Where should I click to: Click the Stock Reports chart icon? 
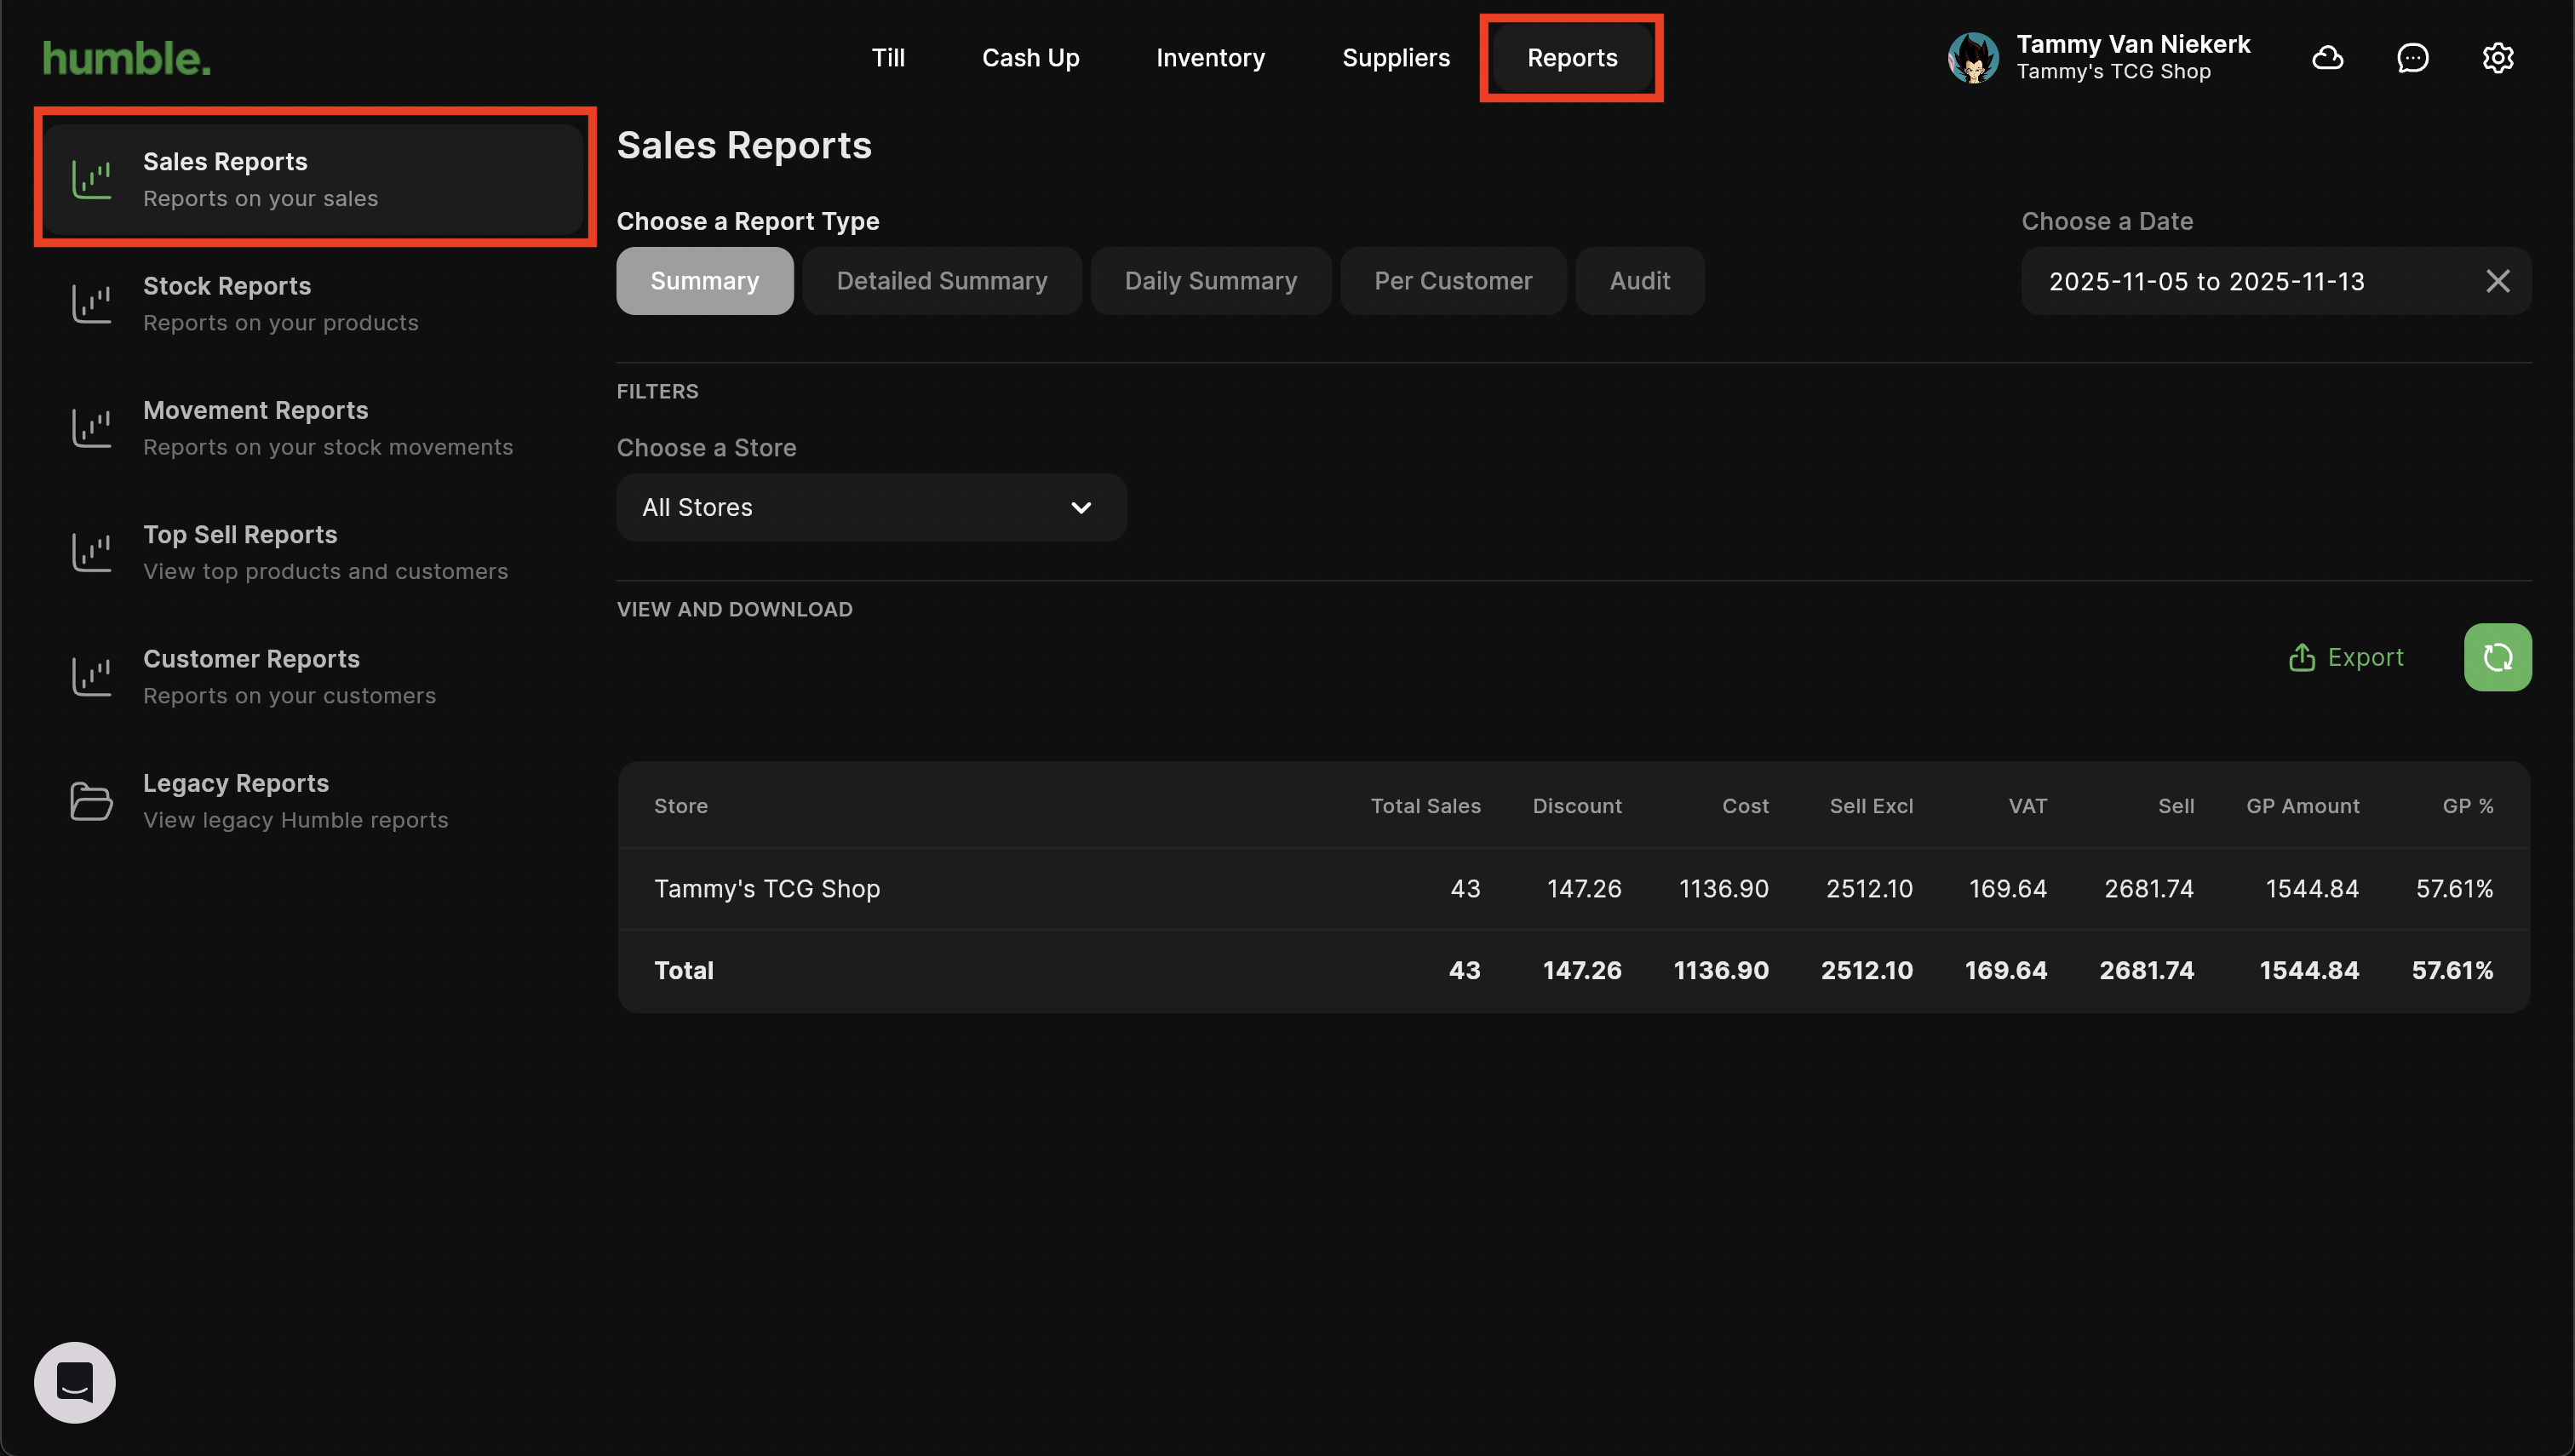click(x=91, y=304)
